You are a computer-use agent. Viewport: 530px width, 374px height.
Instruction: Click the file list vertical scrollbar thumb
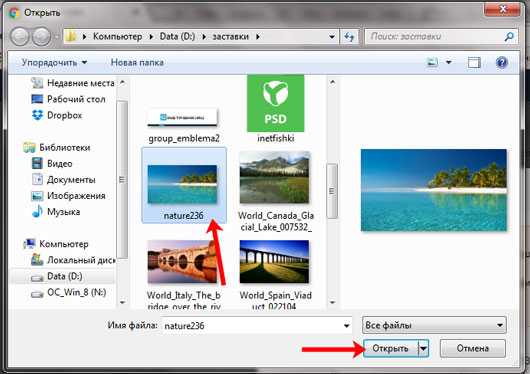332,191
